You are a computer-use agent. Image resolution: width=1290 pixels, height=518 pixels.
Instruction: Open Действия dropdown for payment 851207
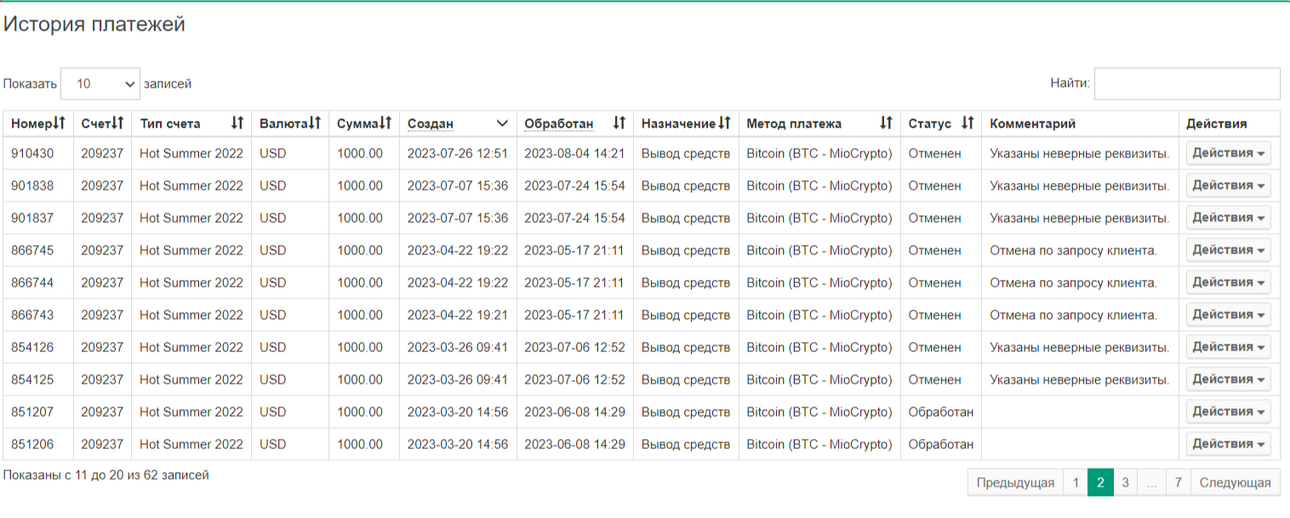pyautogui.click(x=1228, y=411)
